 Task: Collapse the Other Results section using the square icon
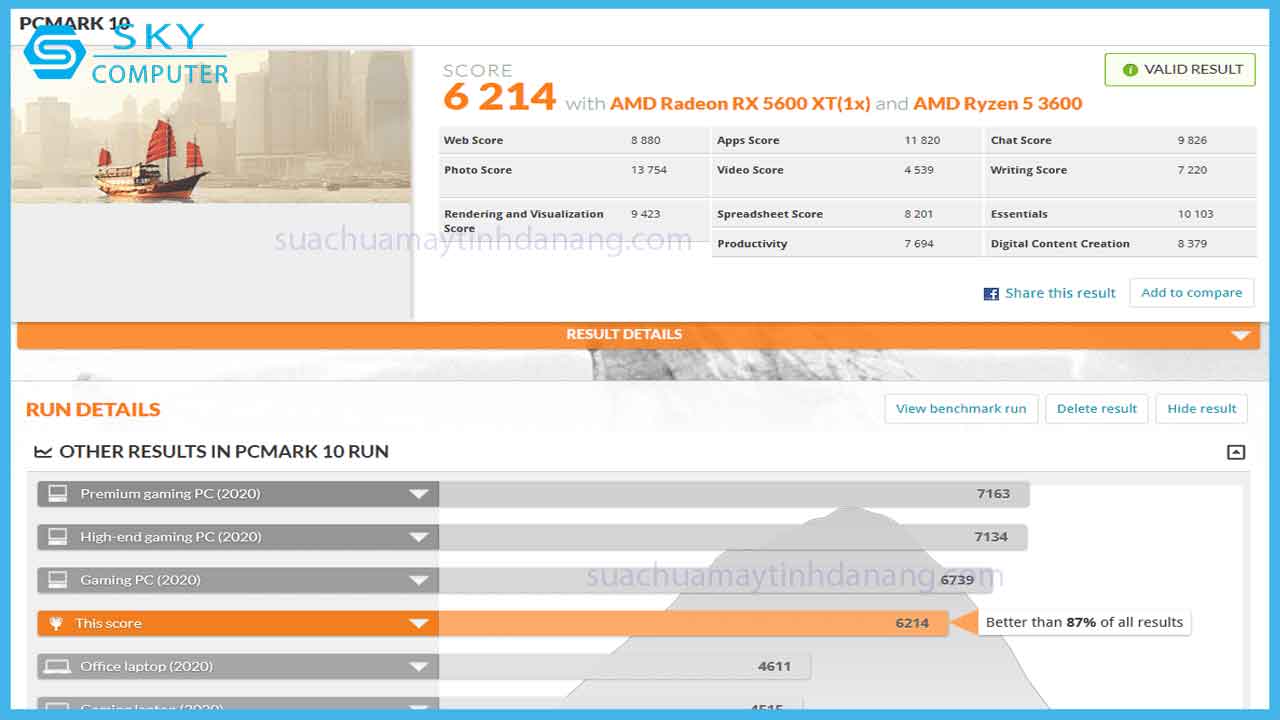(1236, 452)
